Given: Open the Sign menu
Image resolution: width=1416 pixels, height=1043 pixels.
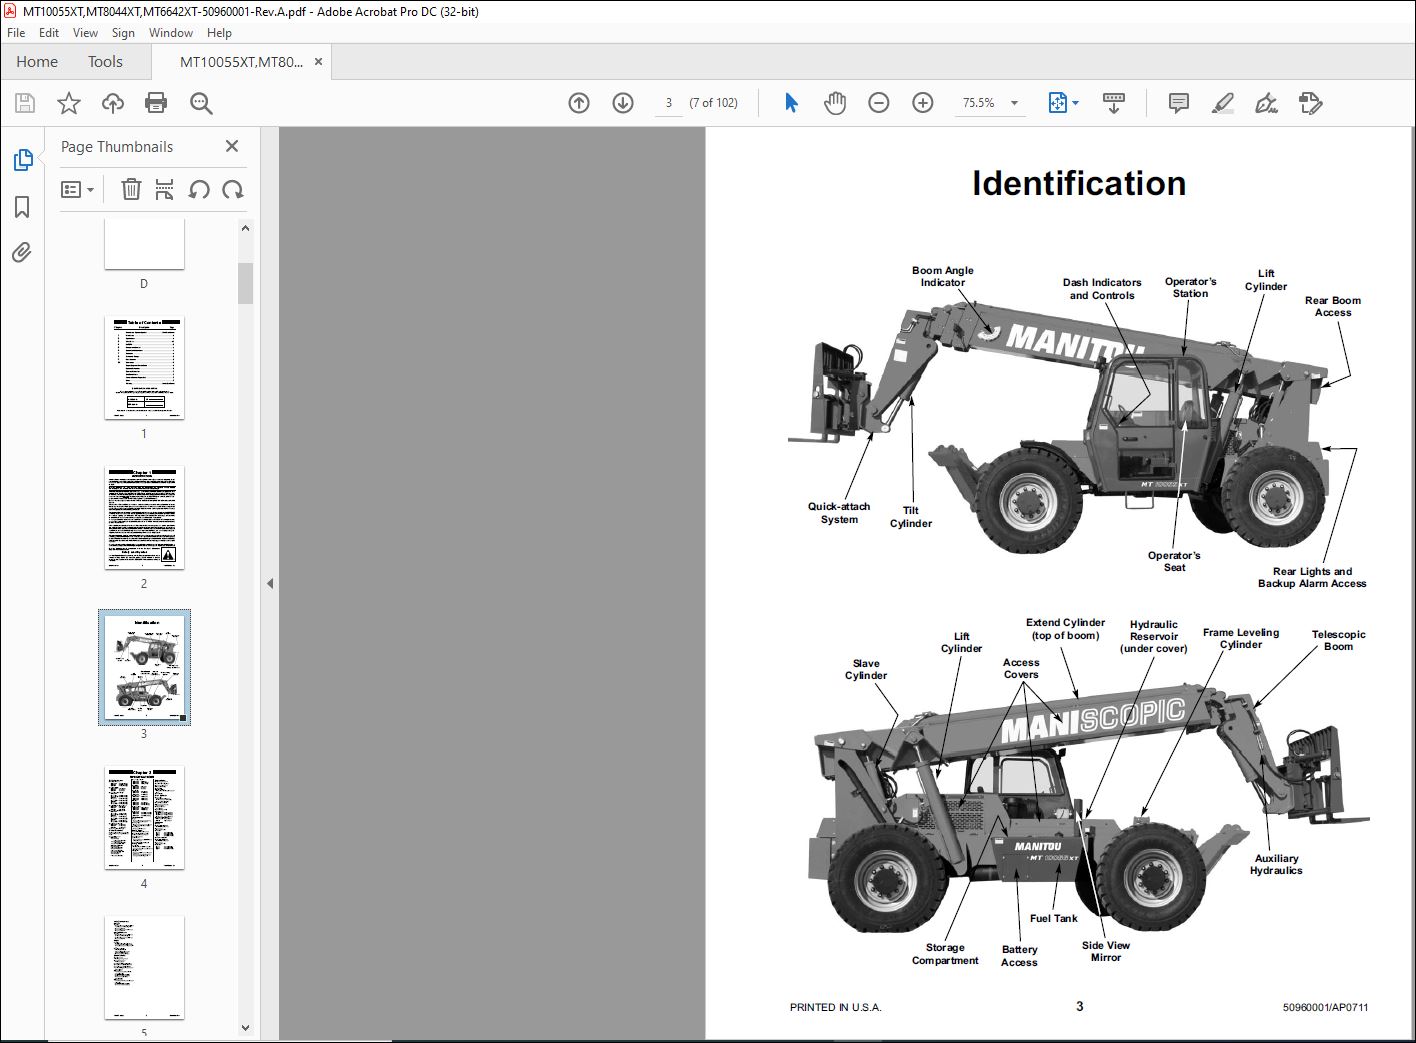Looking at the screenshot, I should coord(123,33).
